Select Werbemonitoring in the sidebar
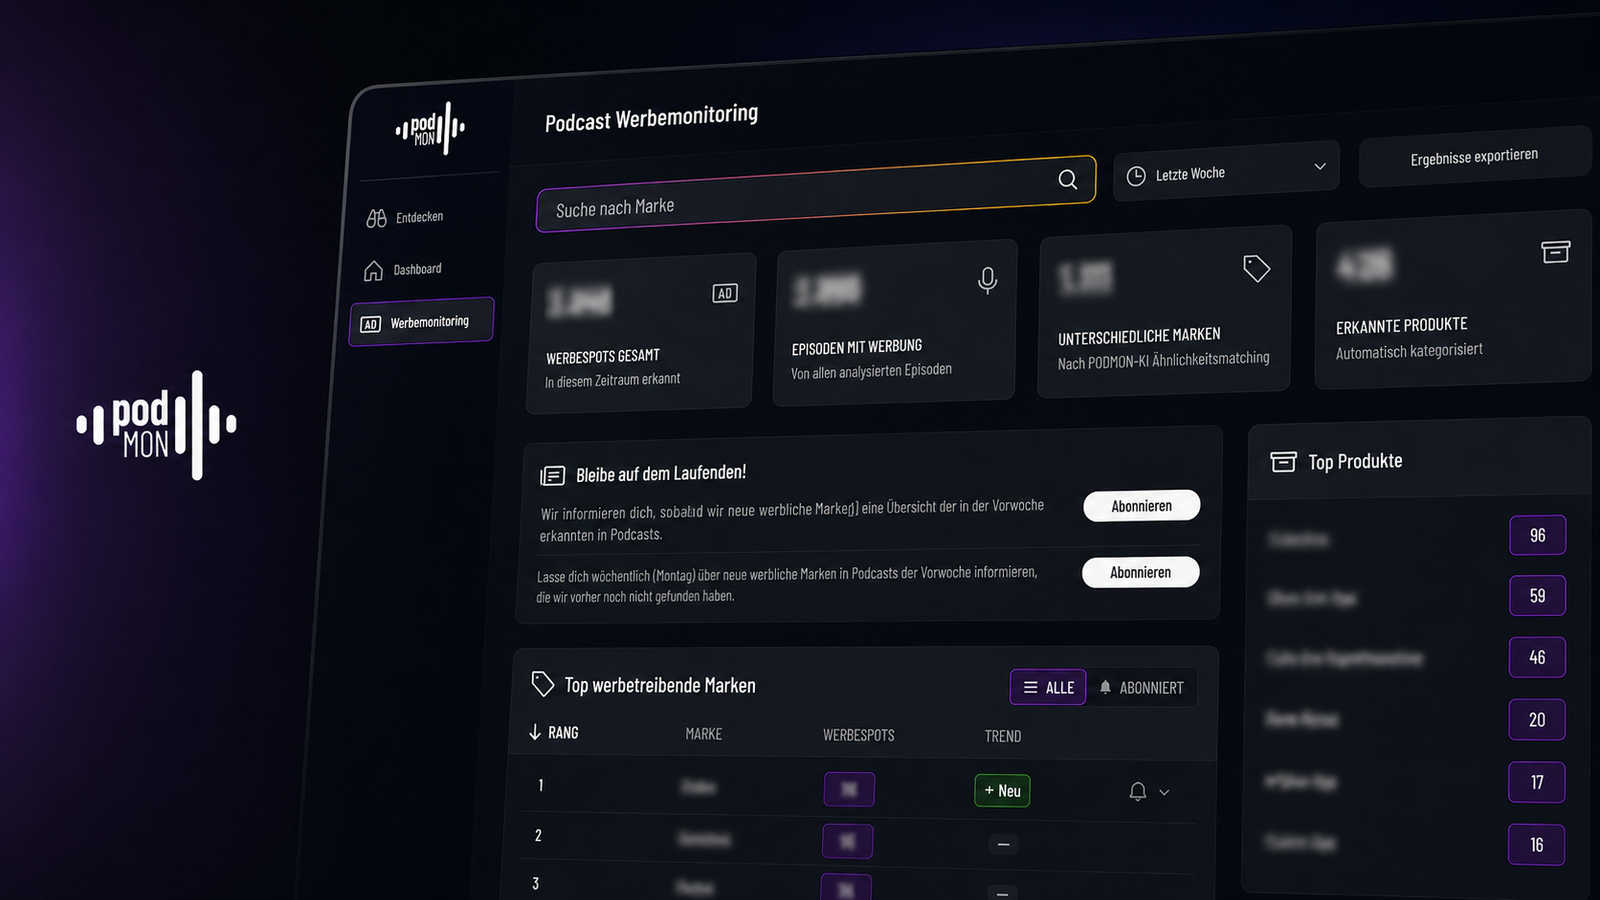This screenshot has width=1600, height=900. tap(421, 322)
